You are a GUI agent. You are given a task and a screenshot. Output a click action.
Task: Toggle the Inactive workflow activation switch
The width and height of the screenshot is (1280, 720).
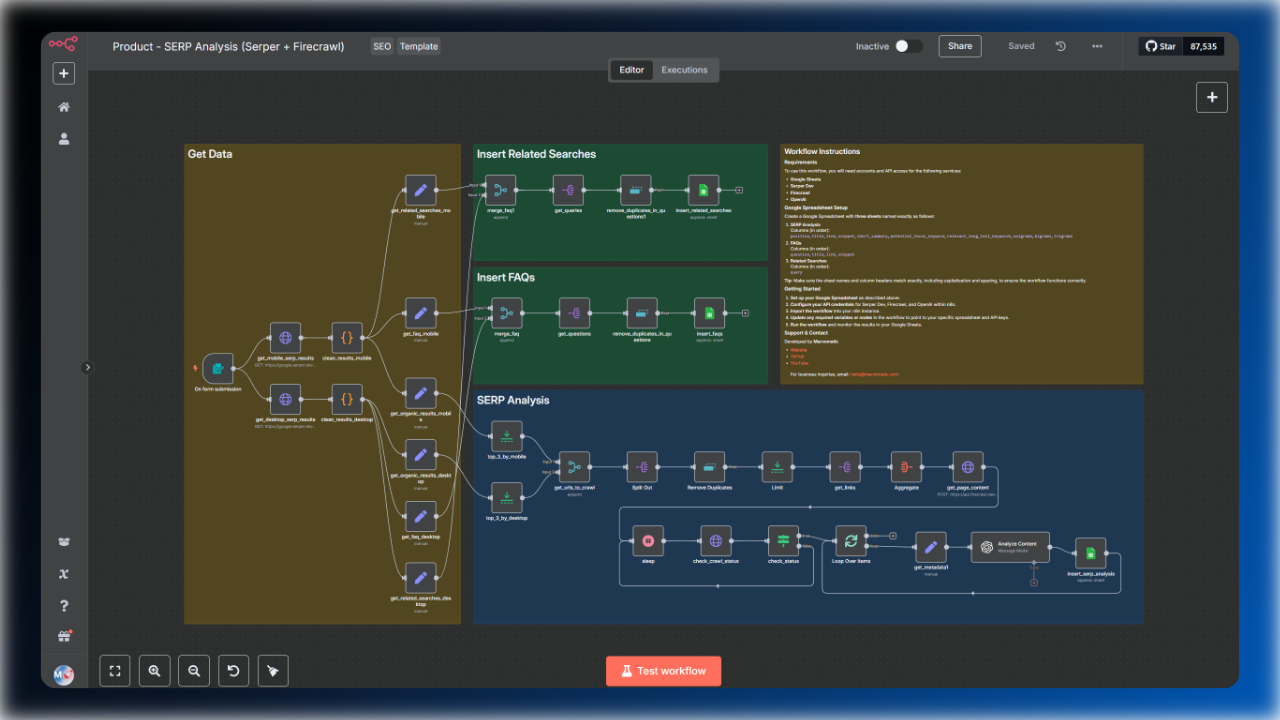pyautogui.click(x=908, y=46)
